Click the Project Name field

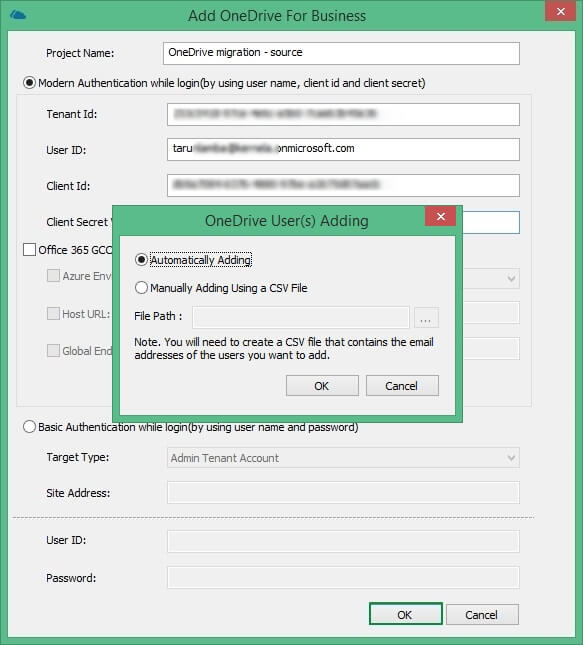click(x=341, y=53)
